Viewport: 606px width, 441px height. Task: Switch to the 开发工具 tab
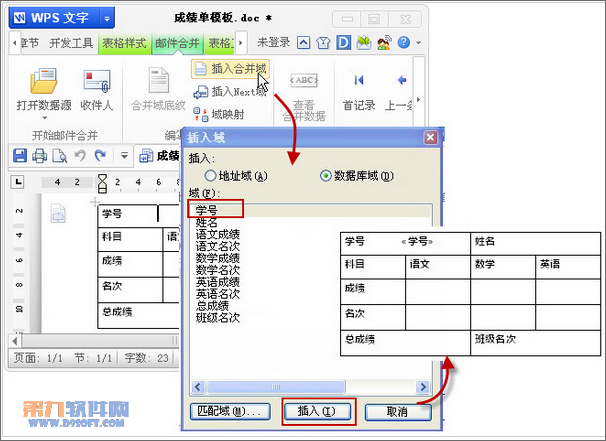pos(72,43)
